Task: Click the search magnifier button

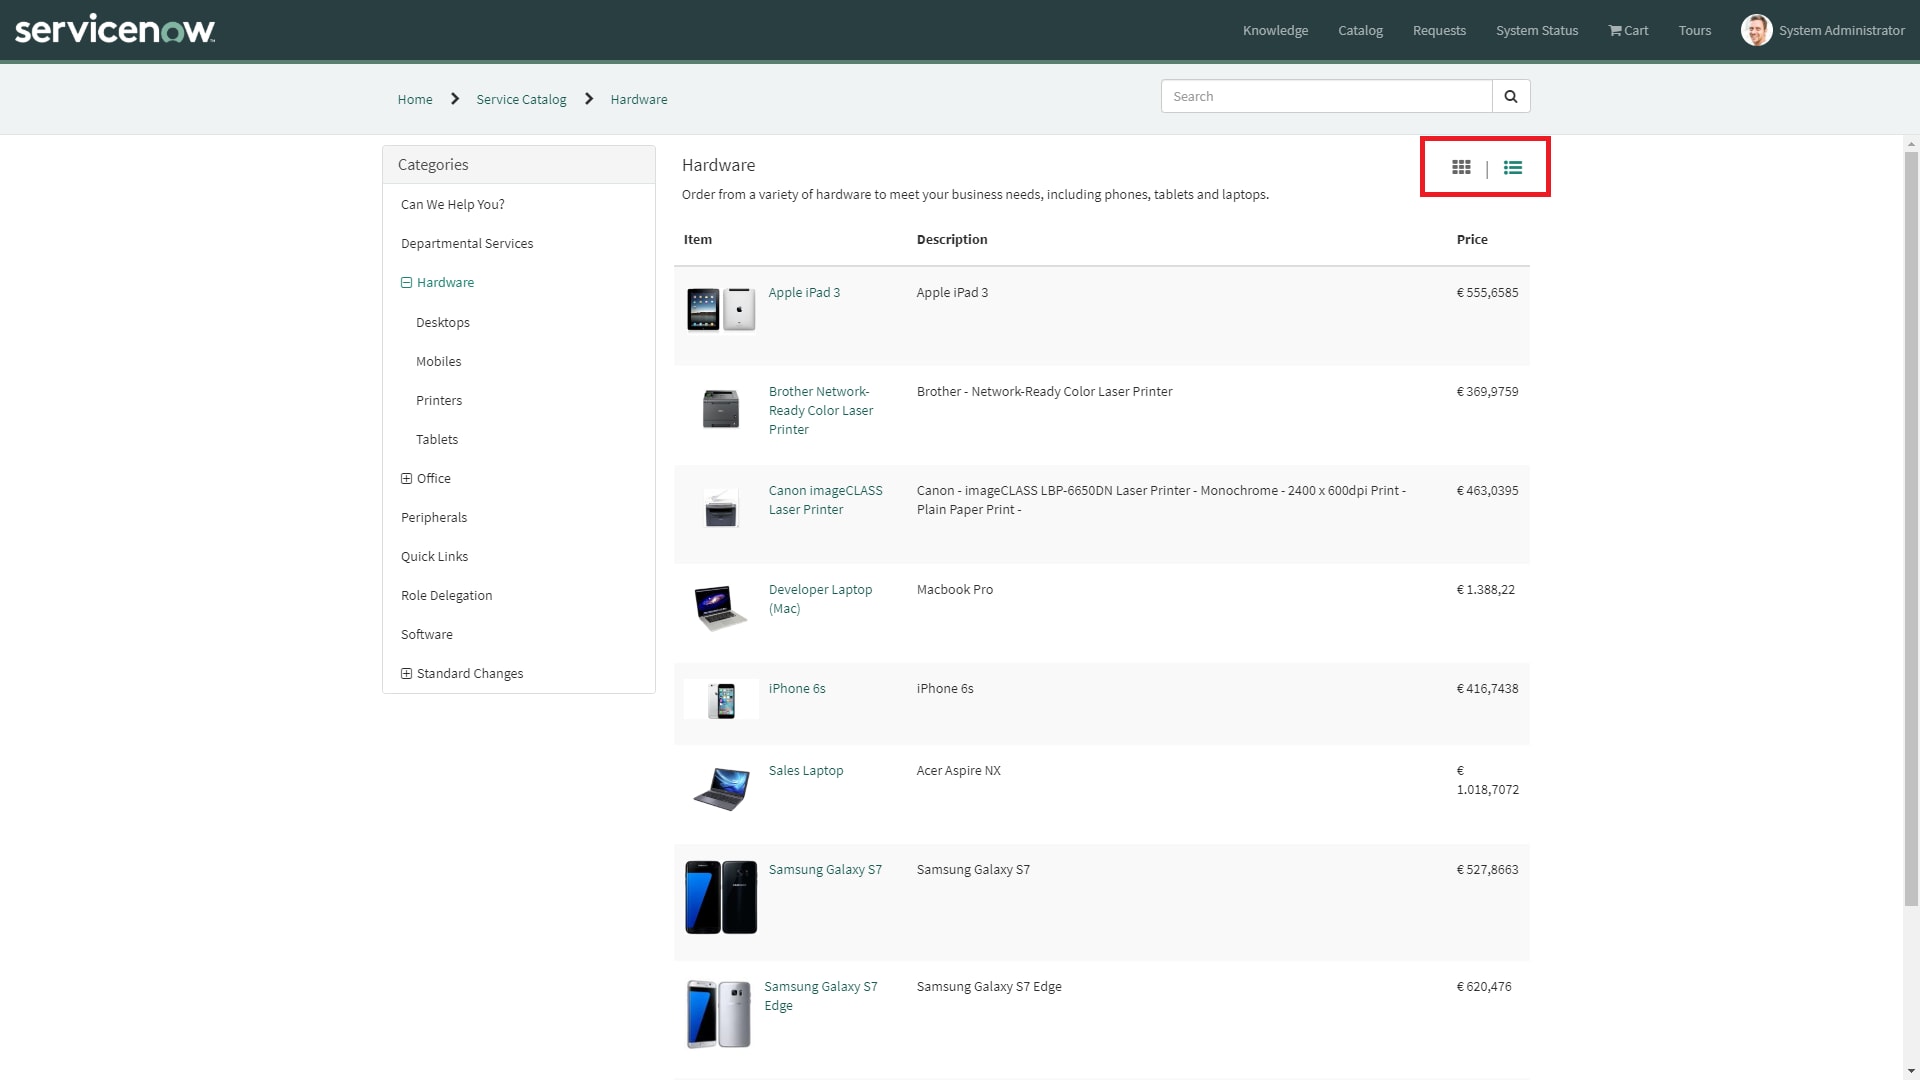Action: point(1511,96)
